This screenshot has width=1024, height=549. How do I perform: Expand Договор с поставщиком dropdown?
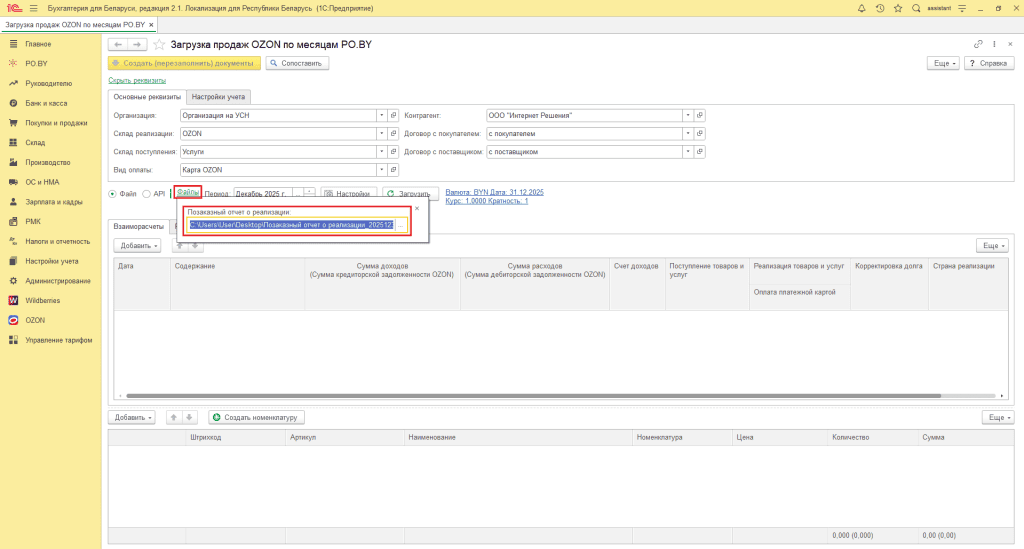[688, 152]
